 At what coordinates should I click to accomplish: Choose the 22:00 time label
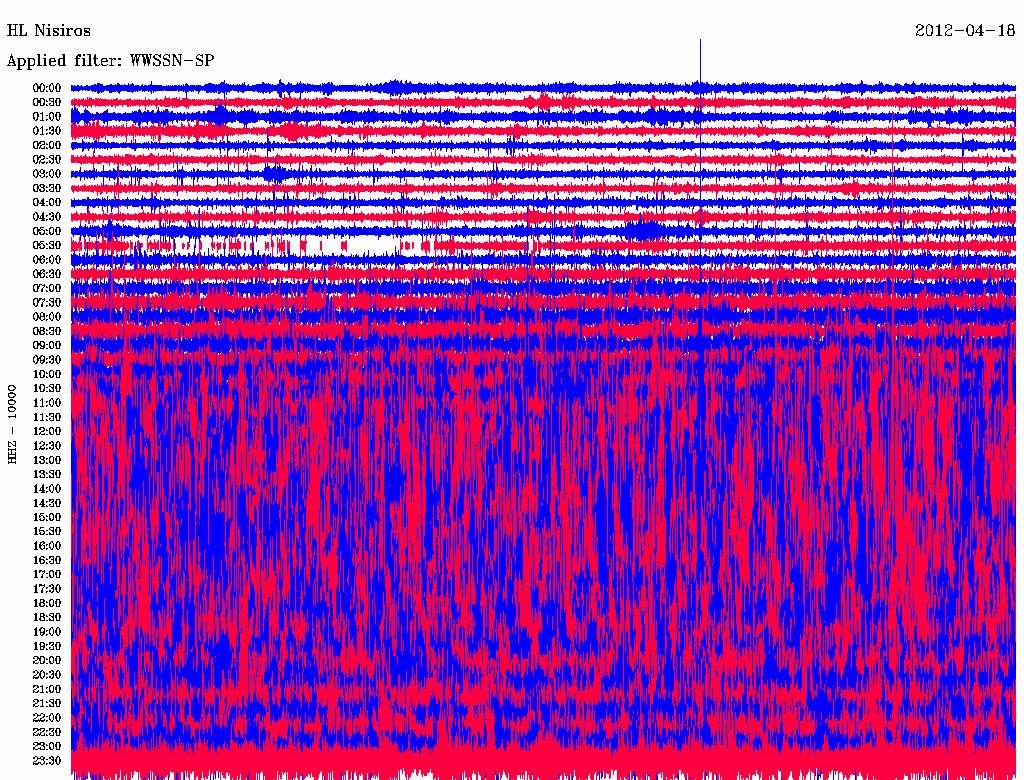(x=46, y=718)
